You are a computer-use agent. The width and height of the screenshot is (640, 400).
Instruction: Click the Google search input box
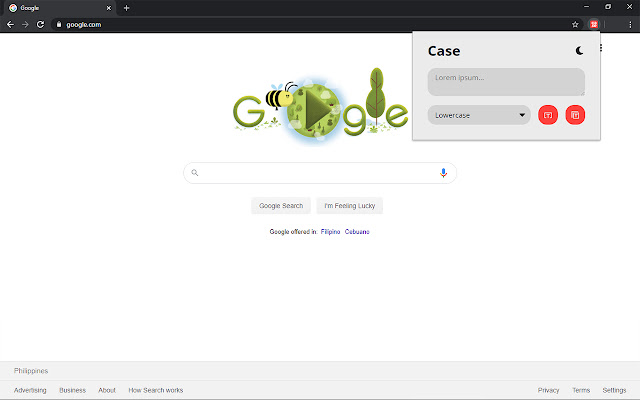tap(320, 173)
